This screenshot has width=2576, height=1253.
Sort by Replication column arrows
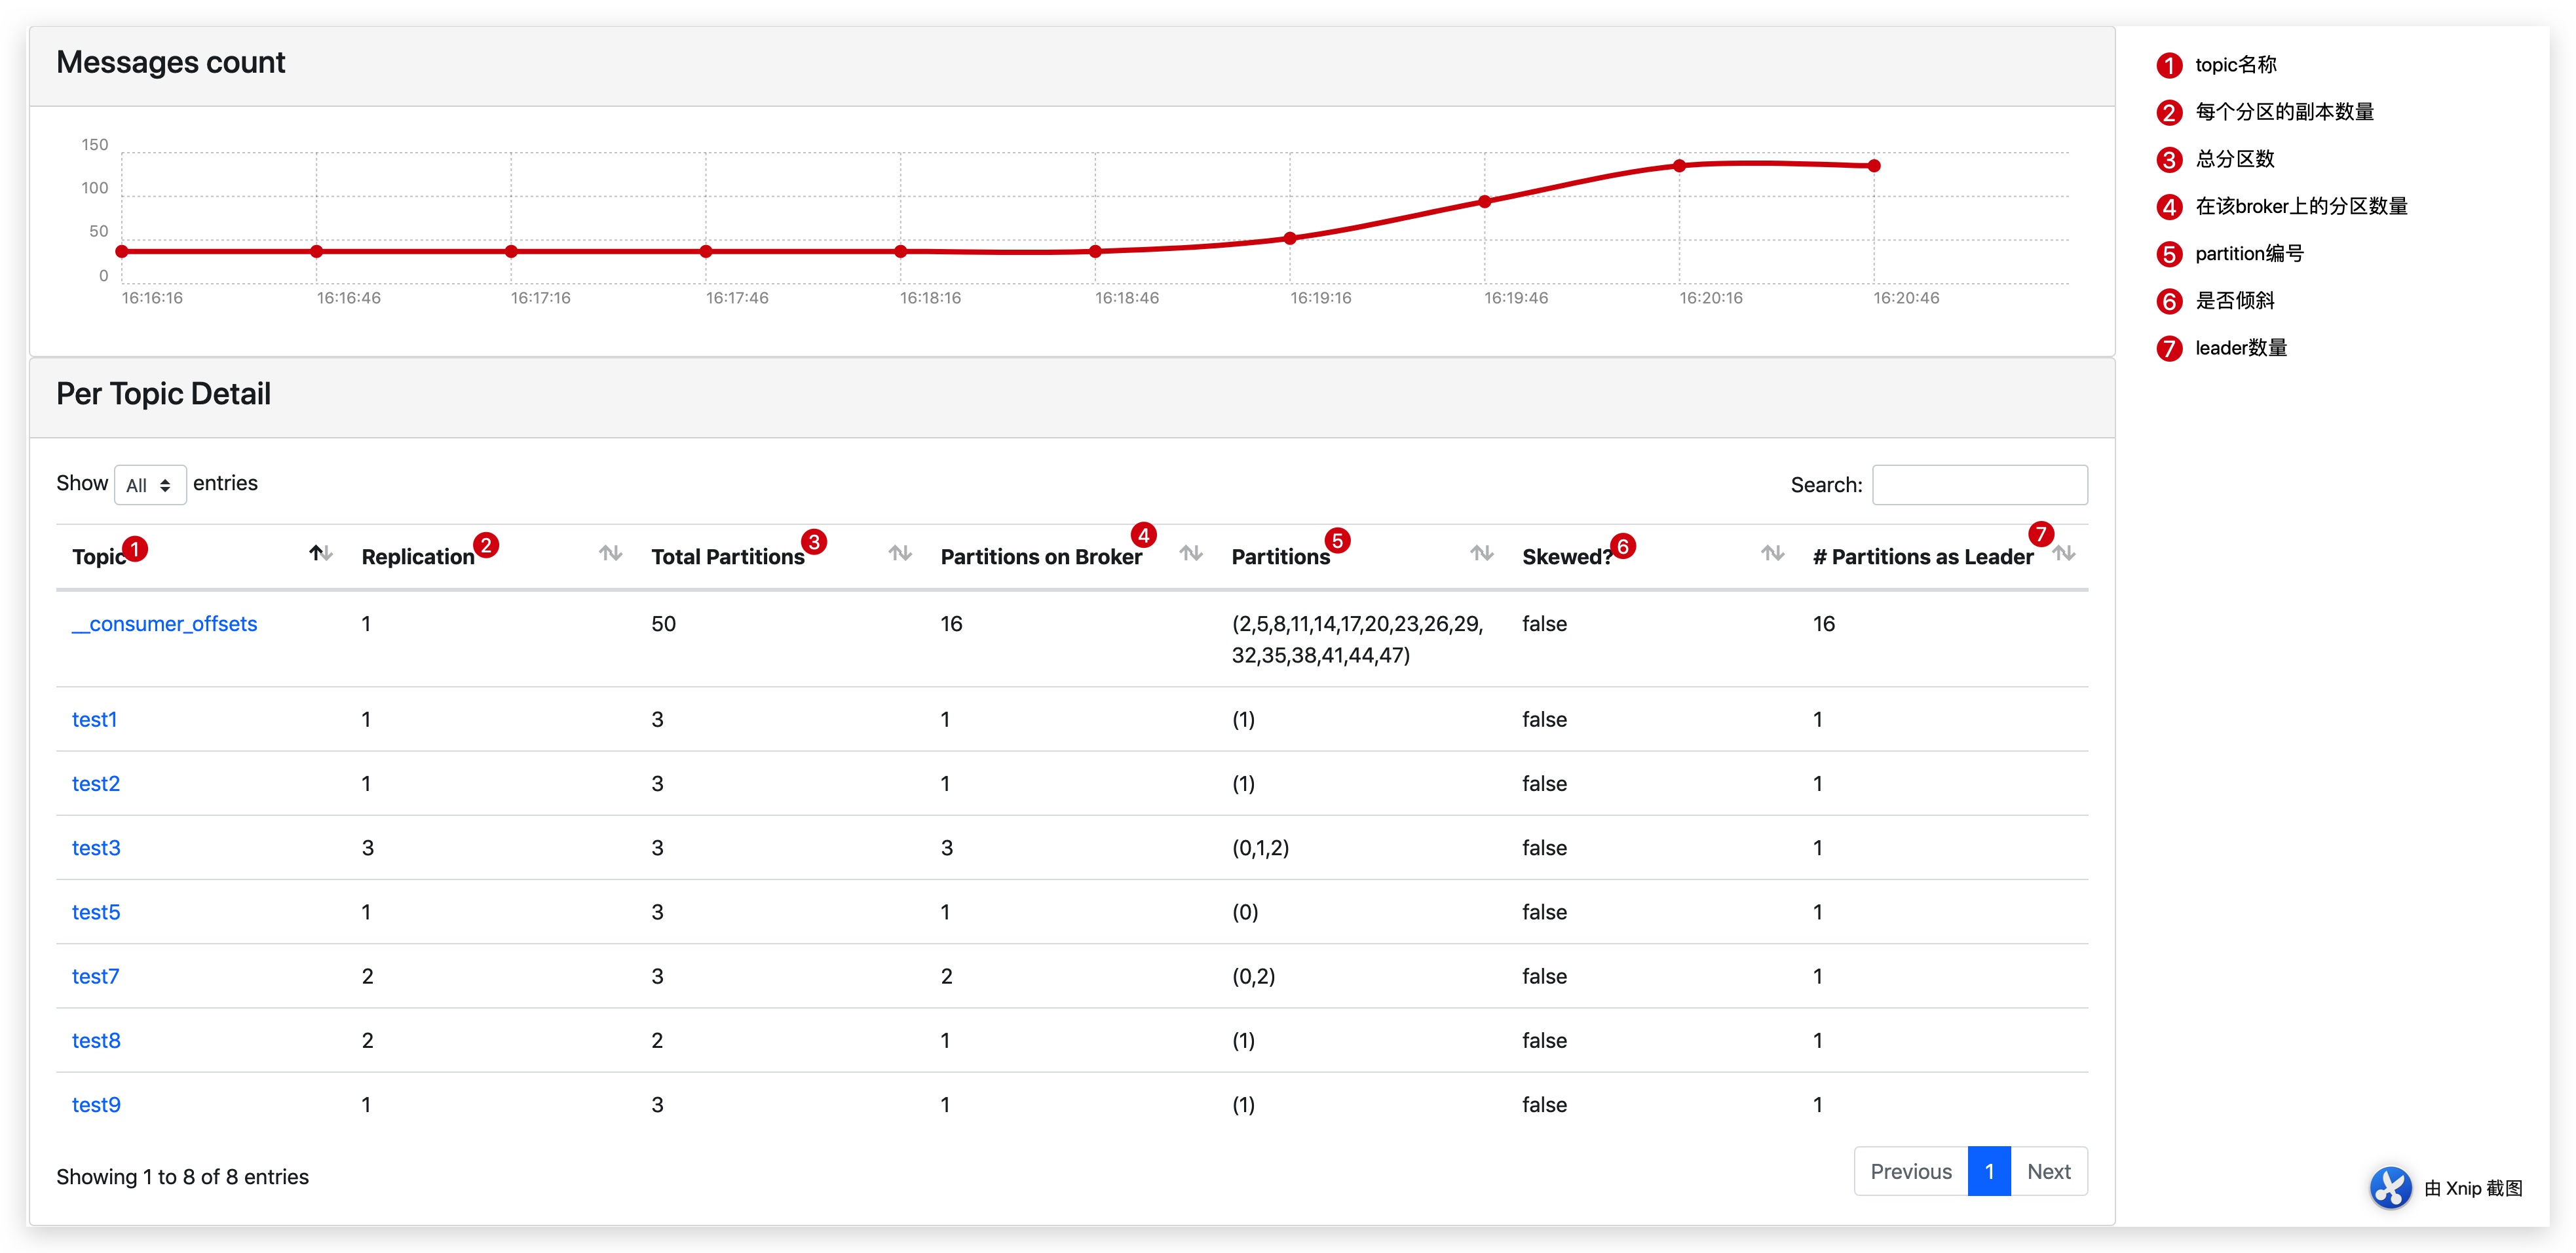coord(610,553)
